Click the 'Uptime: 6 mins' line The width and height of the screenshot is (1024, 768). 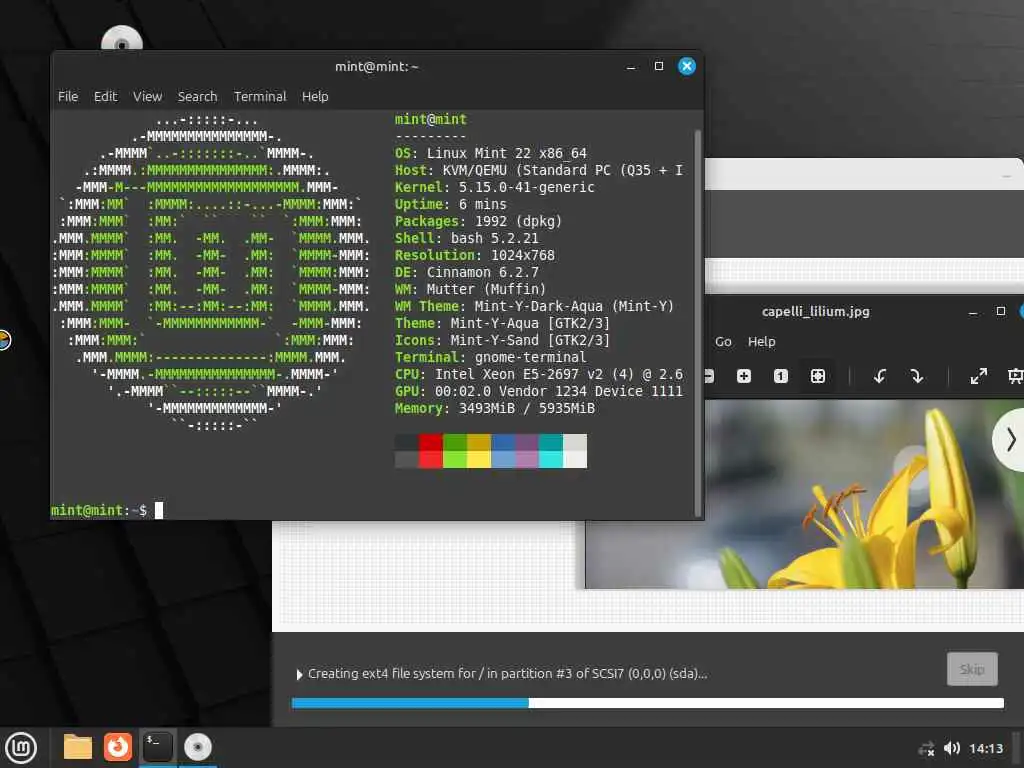tap(451, 204)
